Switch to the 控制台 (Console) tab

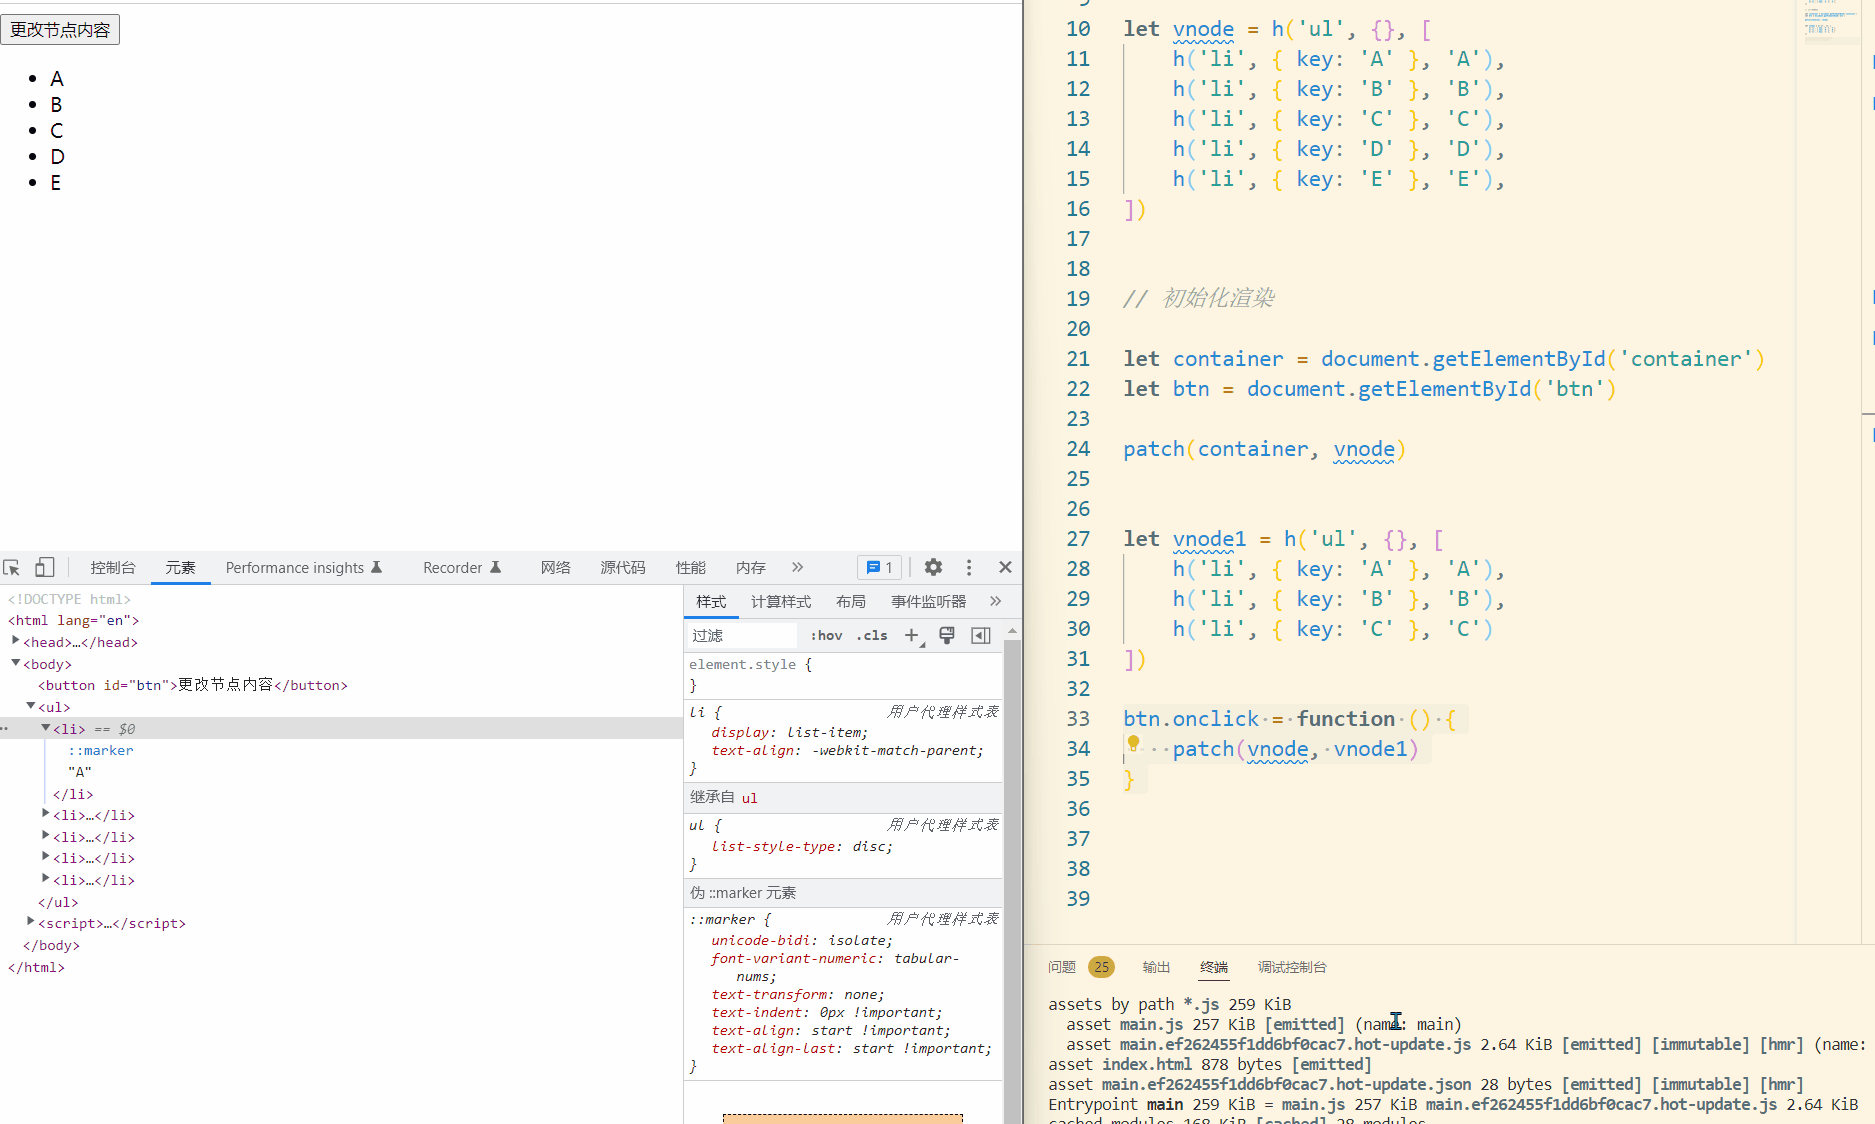pyautogui.click(x=113, y=568)
